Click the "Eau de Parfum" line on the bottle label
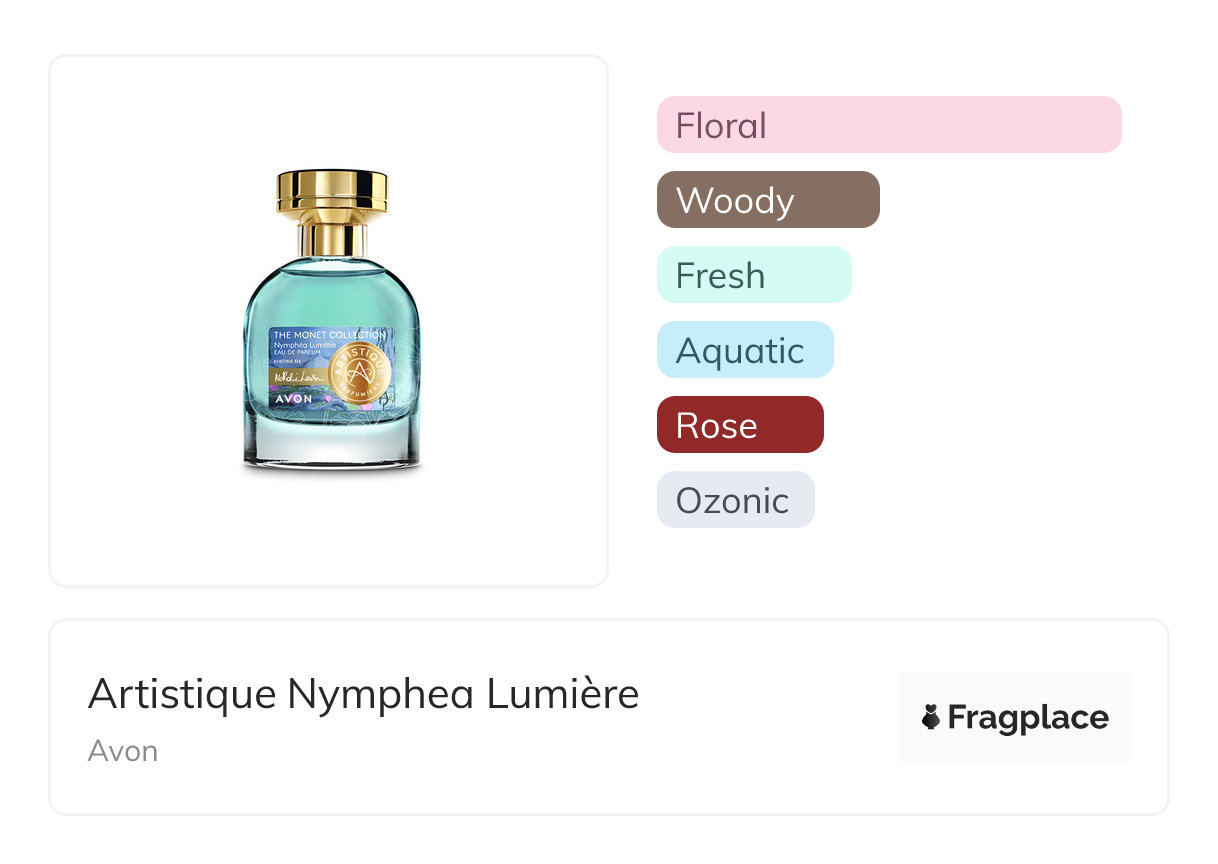This screenshot has height=864, width=1218. (300, 354)
